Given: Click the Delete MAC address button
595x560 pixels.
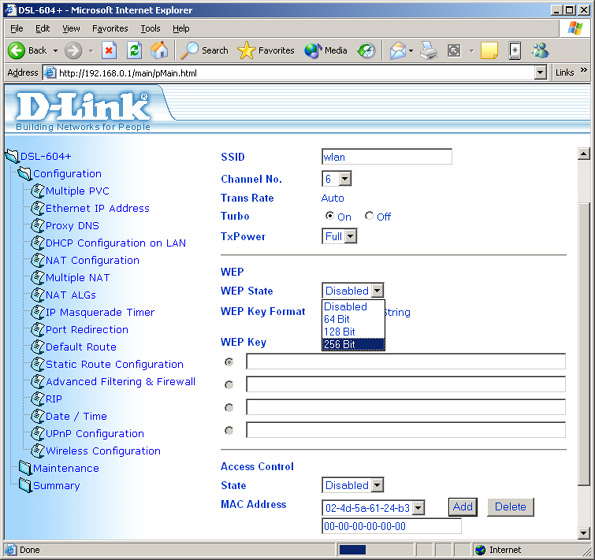Looking at the screenshot, I should pyautogui.click(x=510, y=507).
